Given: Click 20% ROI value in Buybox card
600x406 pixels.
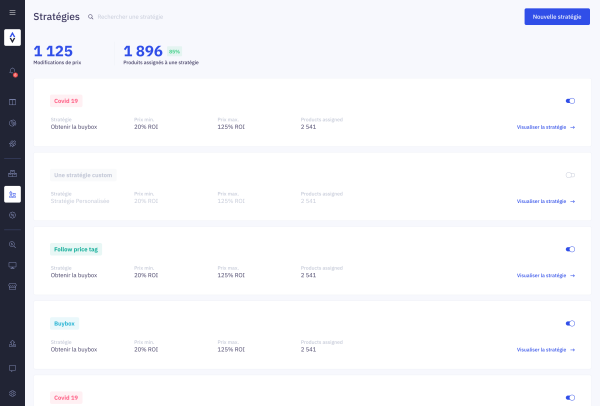Looking at the screenshot, I should (x=146, y=350).
